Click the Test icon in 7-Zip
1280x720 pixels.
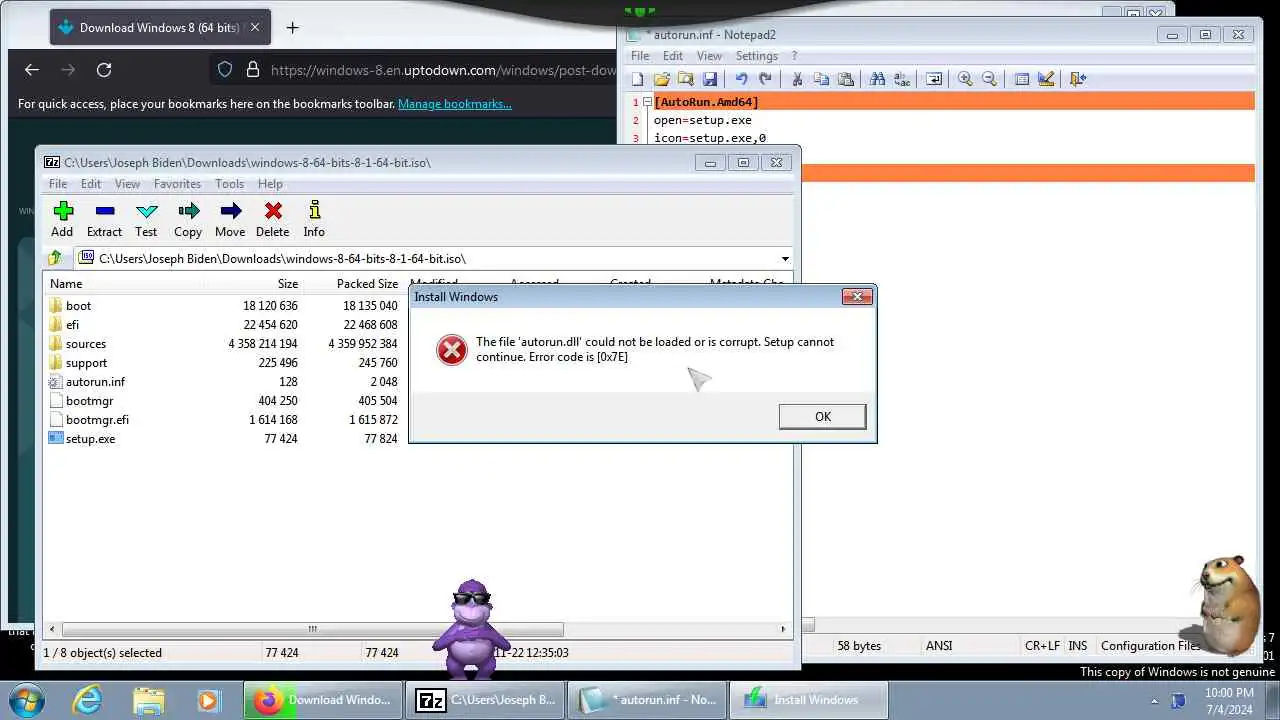(146, 219)
